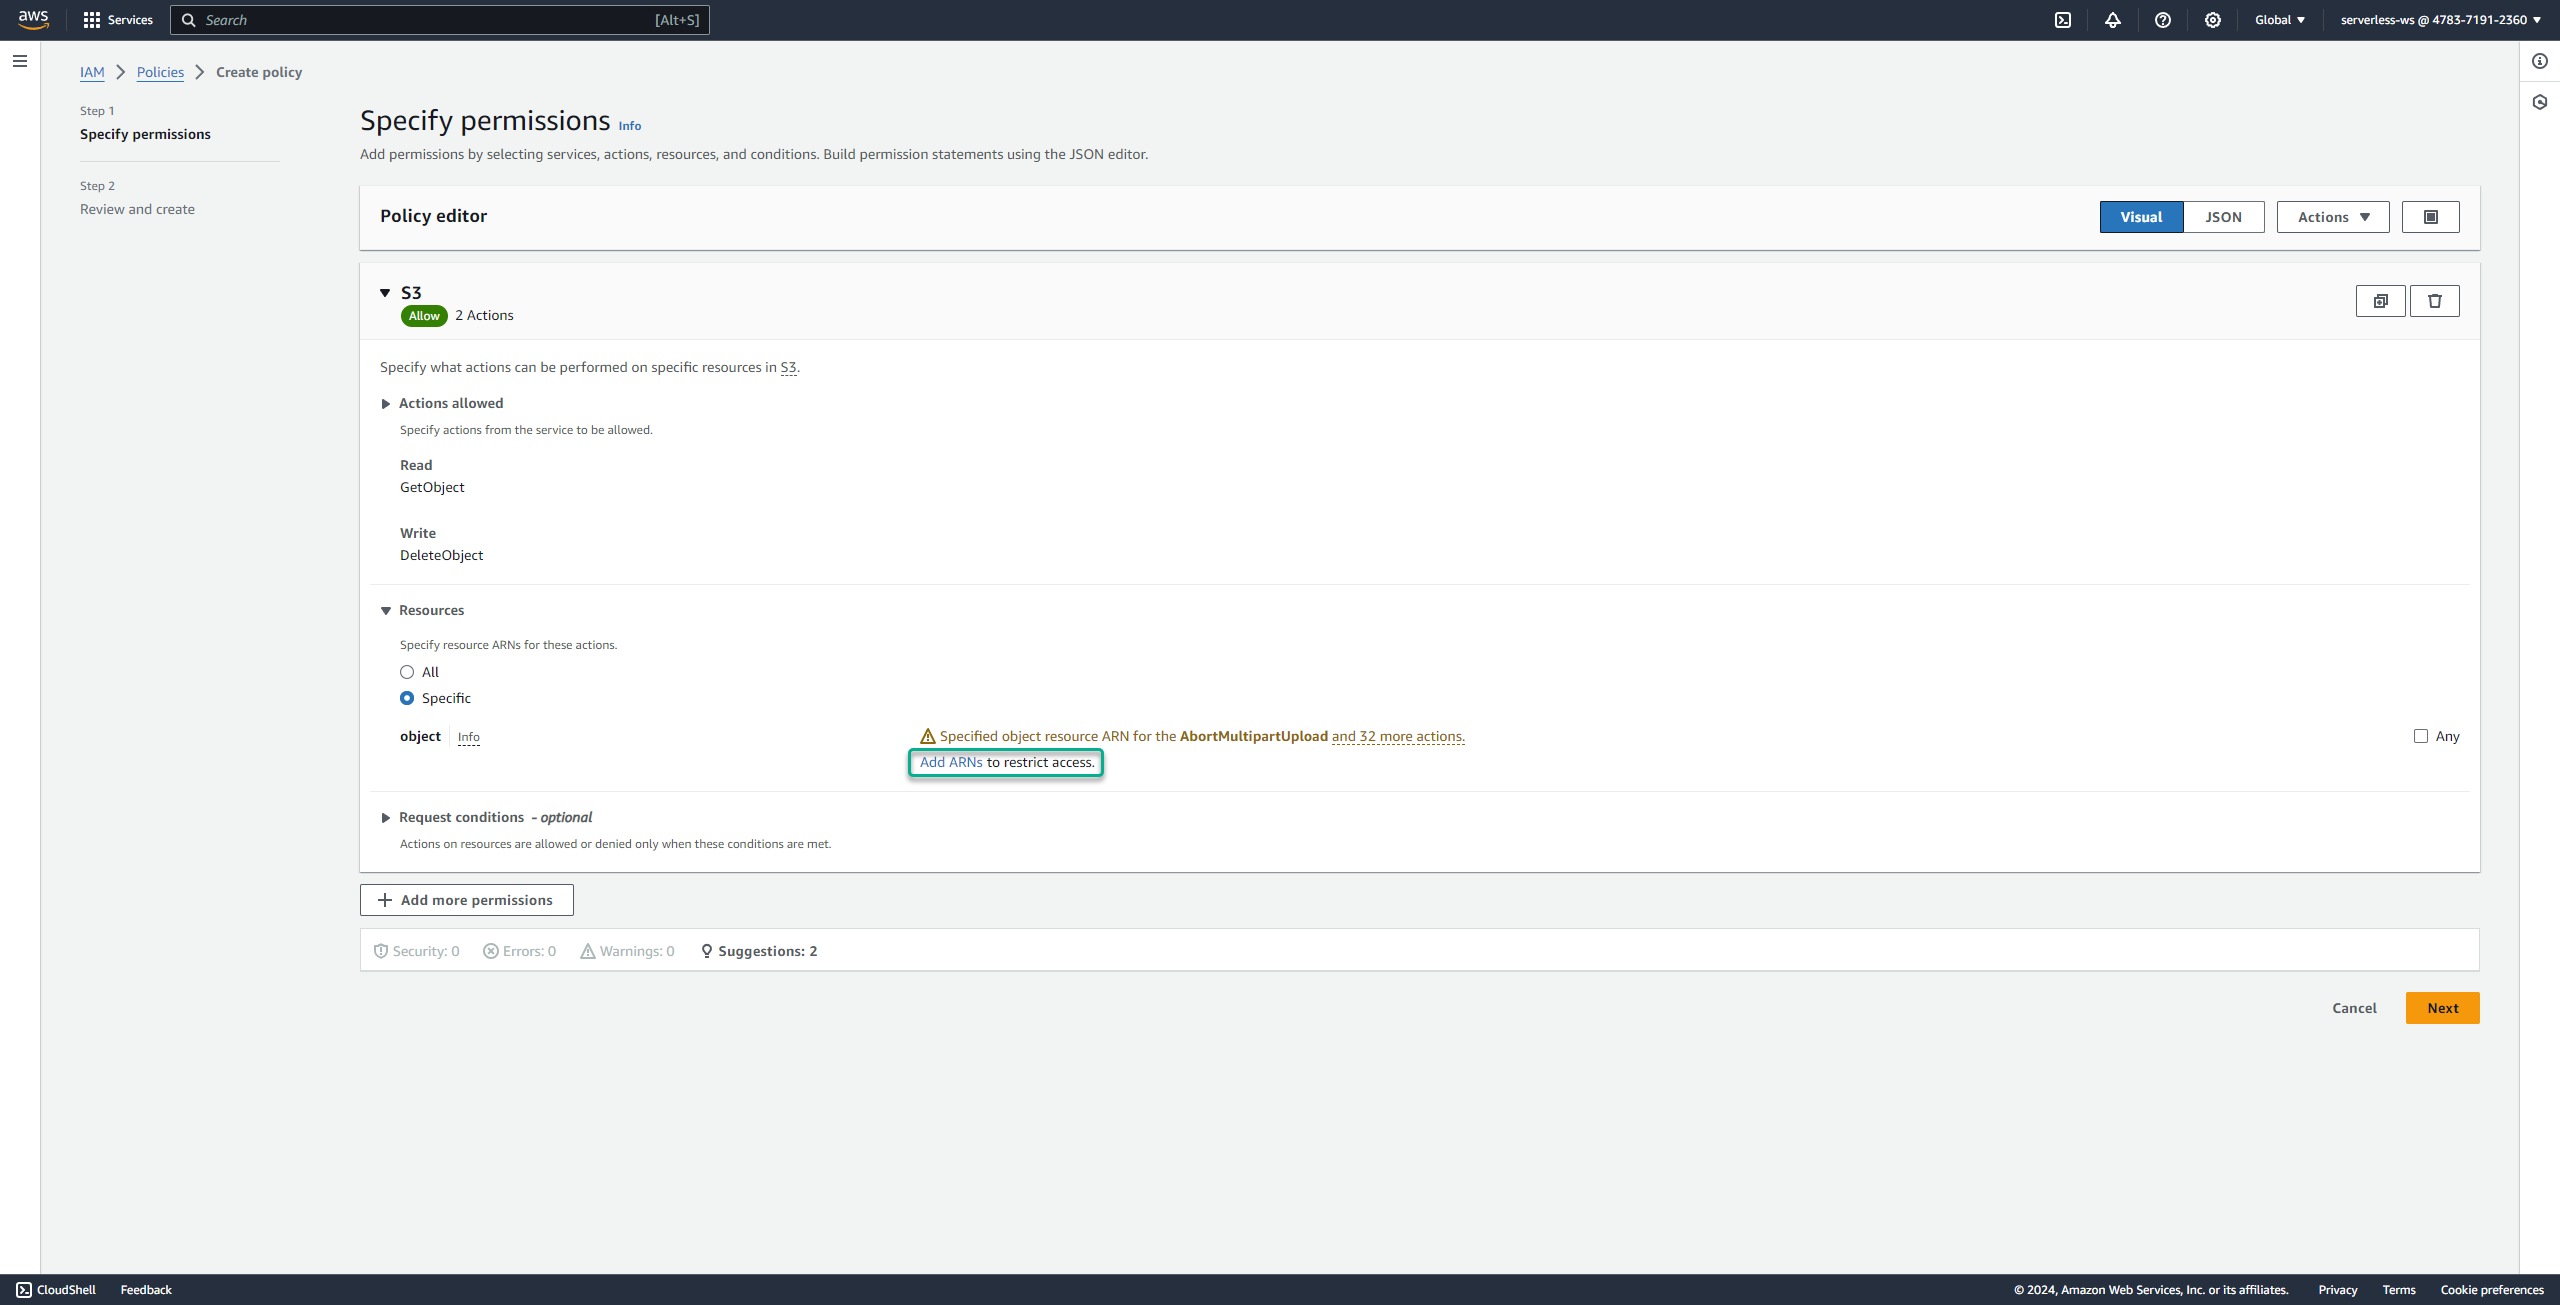2560x1305 pixels.
Task: Click the IAM breadcrumb link
Action: 92,72
